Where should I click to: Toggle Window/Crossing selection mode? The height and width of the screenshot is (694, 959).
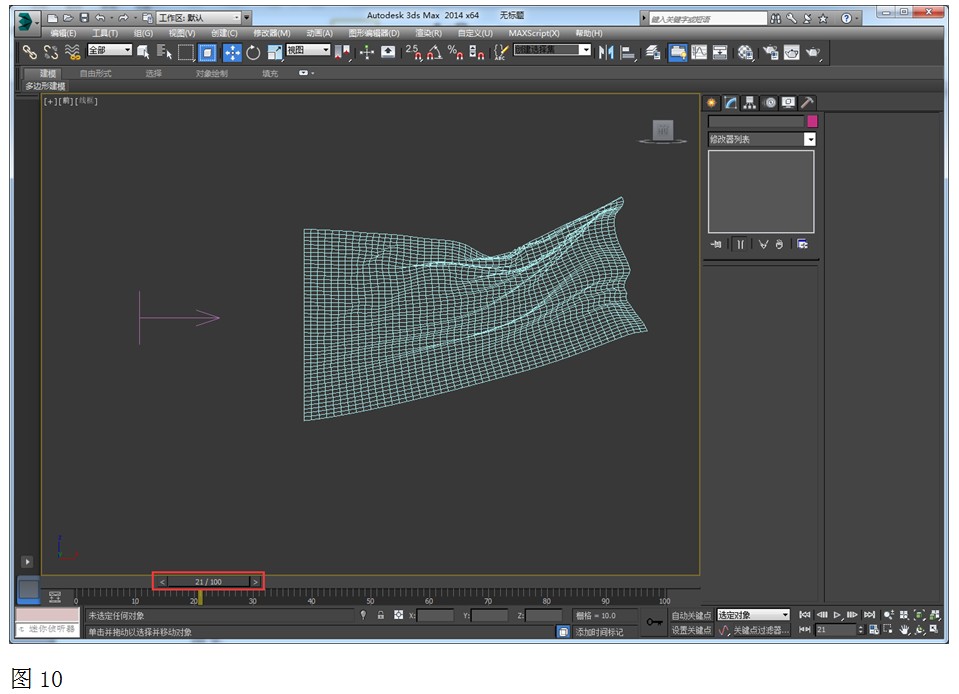click(207, 53)
